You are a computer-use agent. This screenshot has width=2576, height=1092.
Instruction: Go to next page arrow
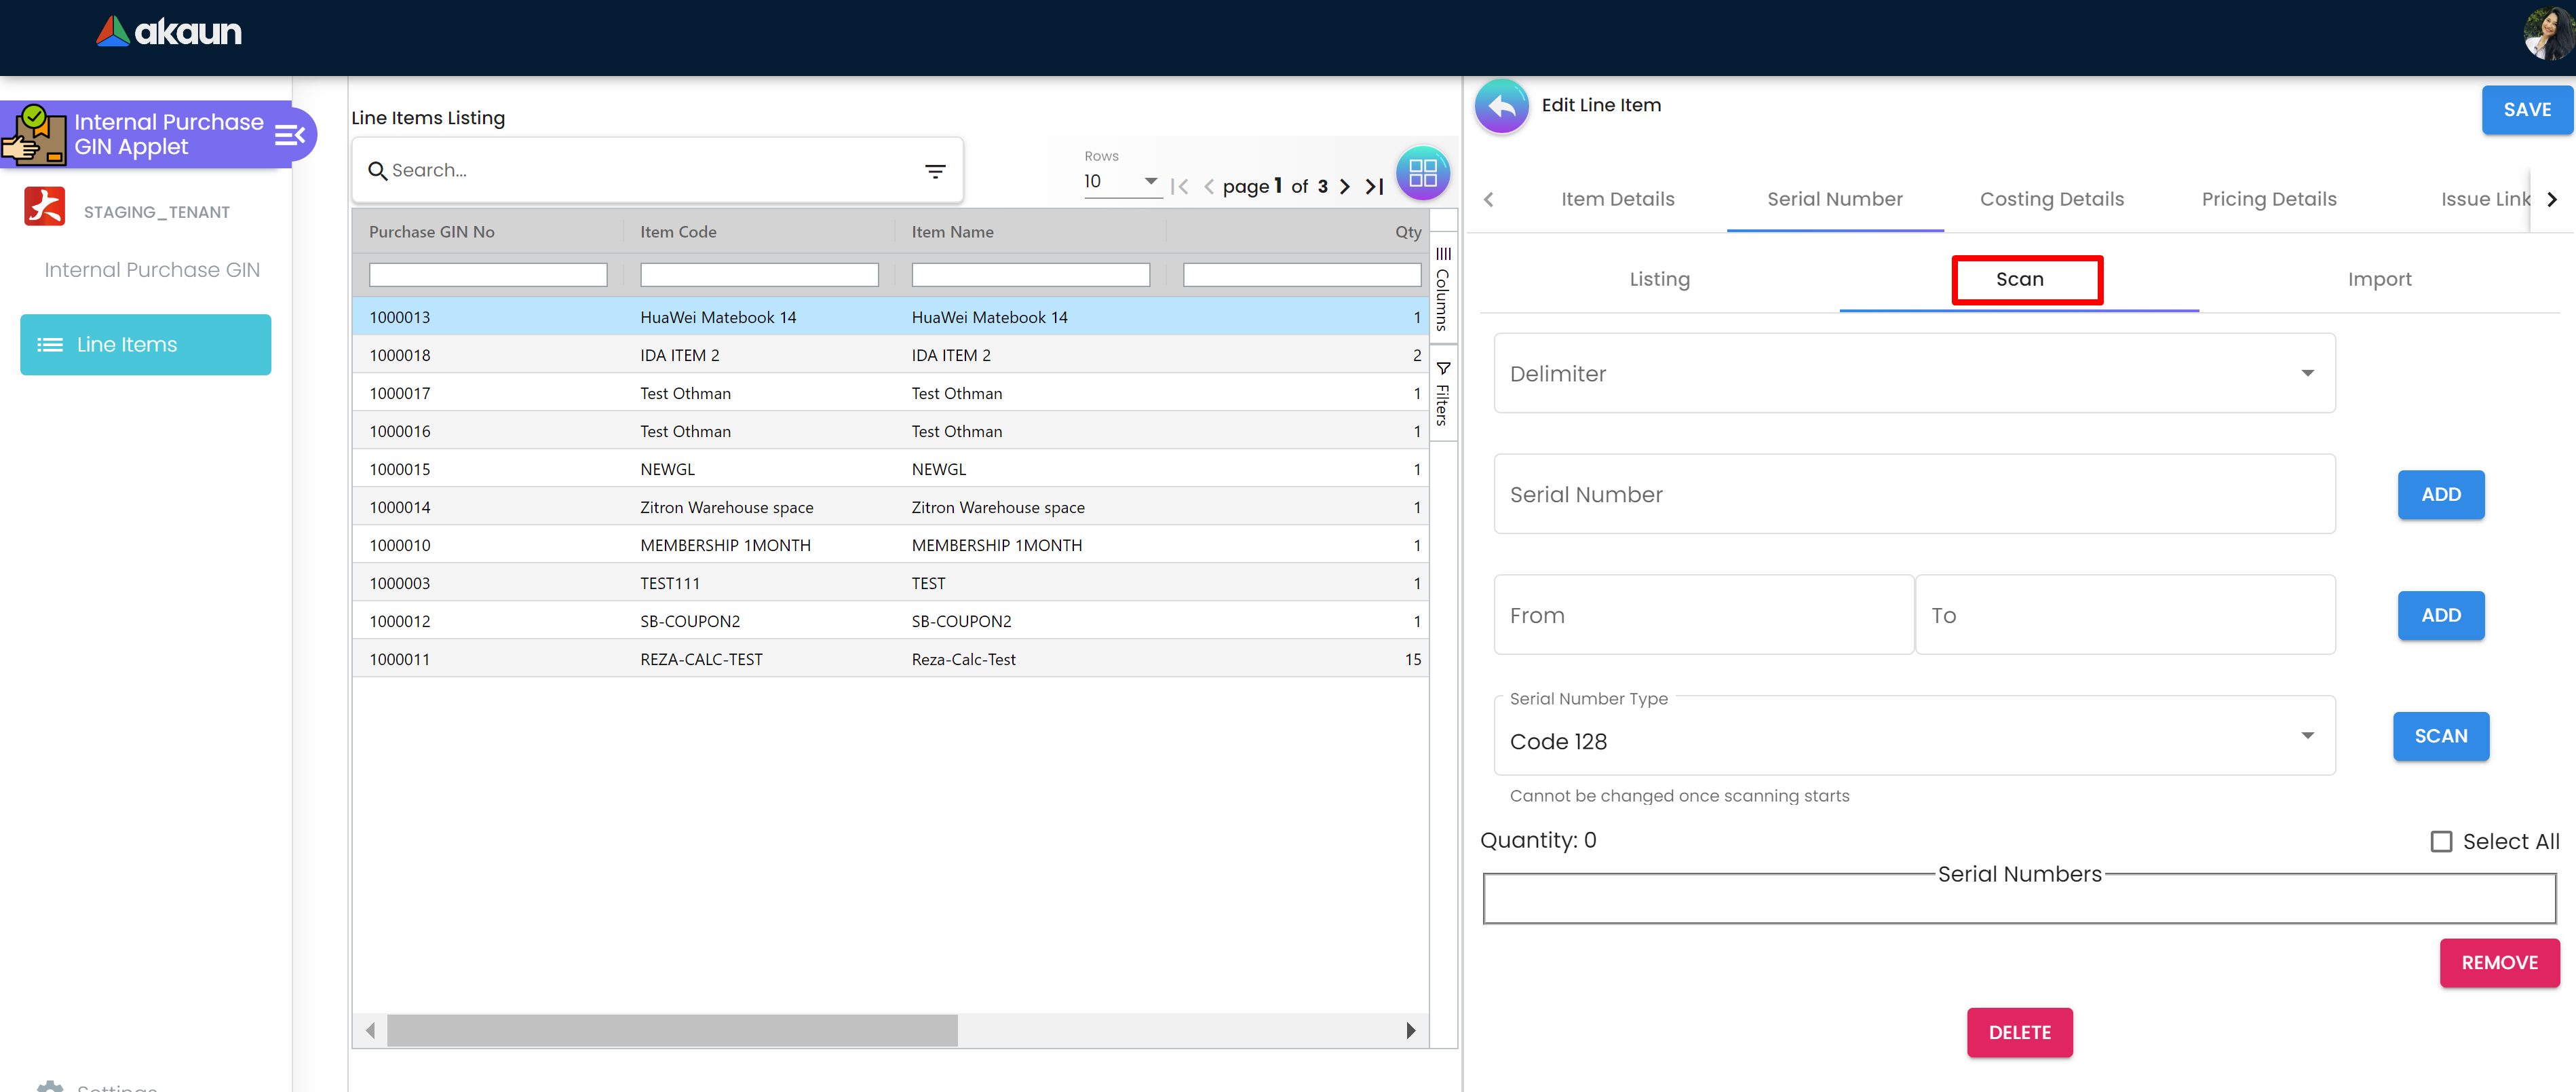coord(1345,186)
